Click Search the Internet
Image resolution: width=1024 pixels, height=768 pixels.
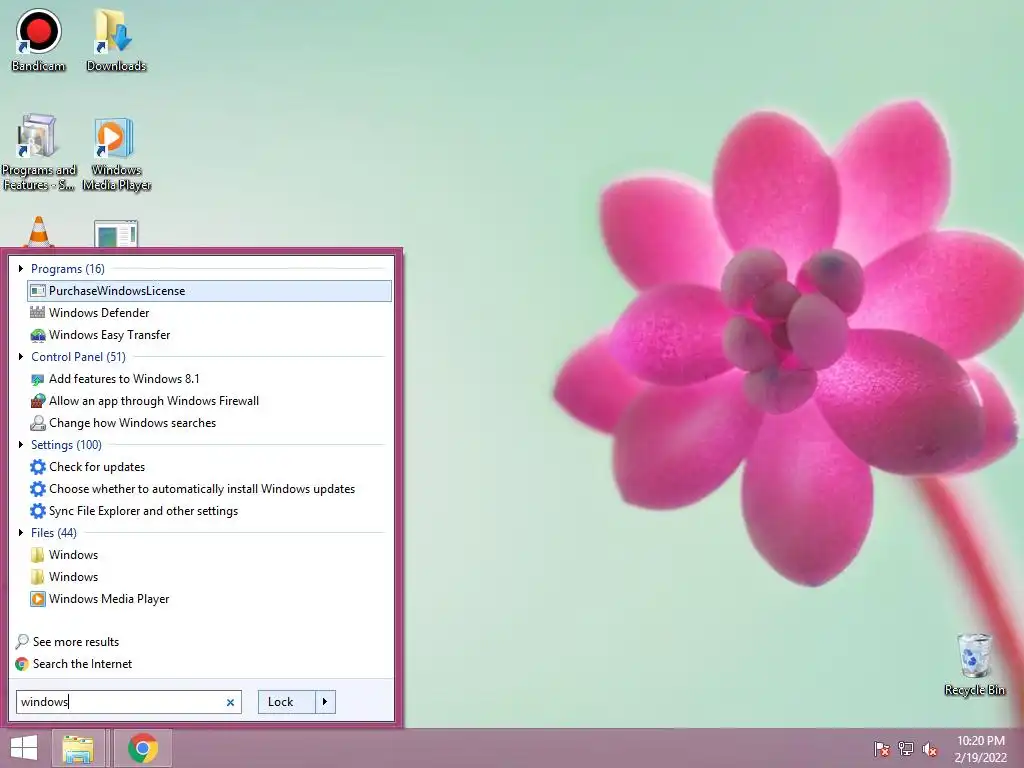[82, 664]
